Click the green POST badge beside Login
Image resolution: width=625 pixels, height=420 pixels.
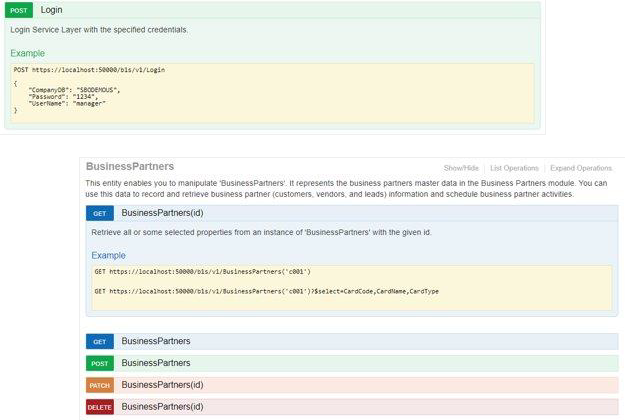20,9
